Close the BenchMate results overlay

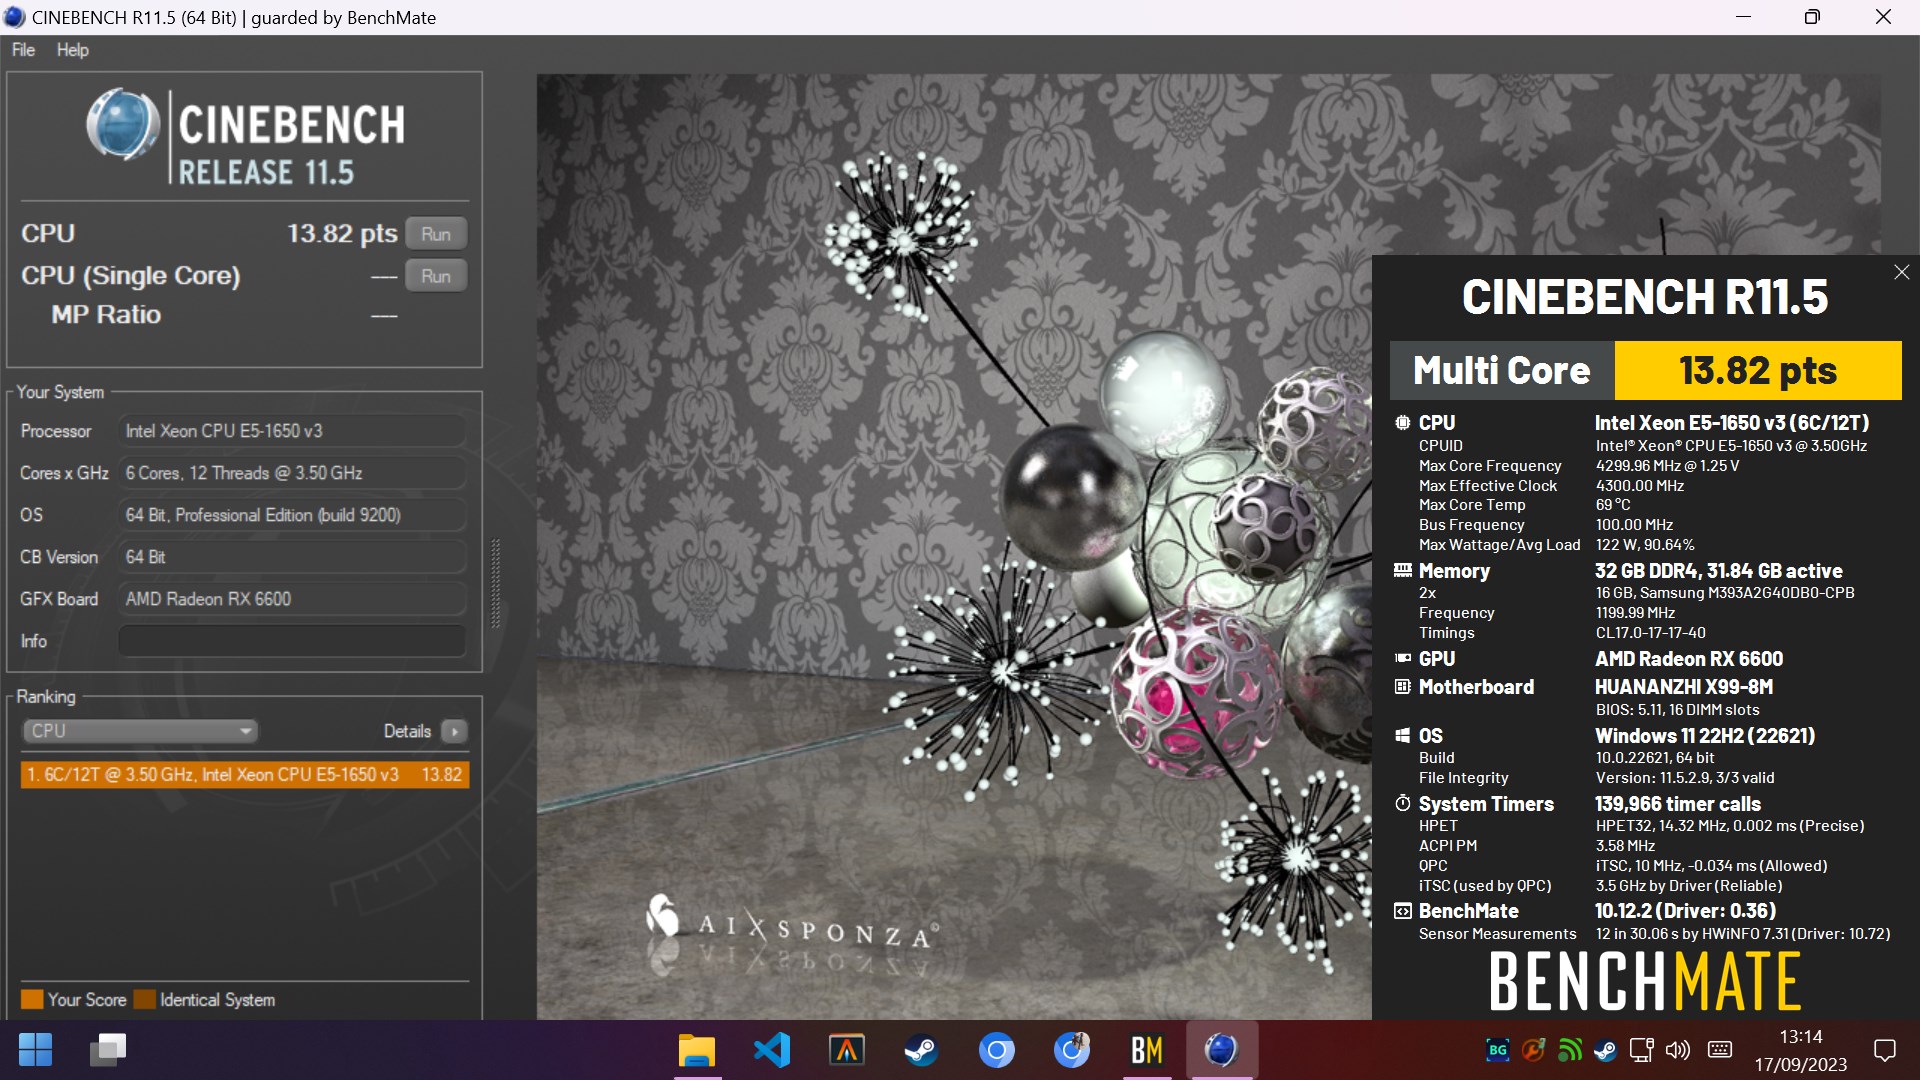coord(1901,272)
